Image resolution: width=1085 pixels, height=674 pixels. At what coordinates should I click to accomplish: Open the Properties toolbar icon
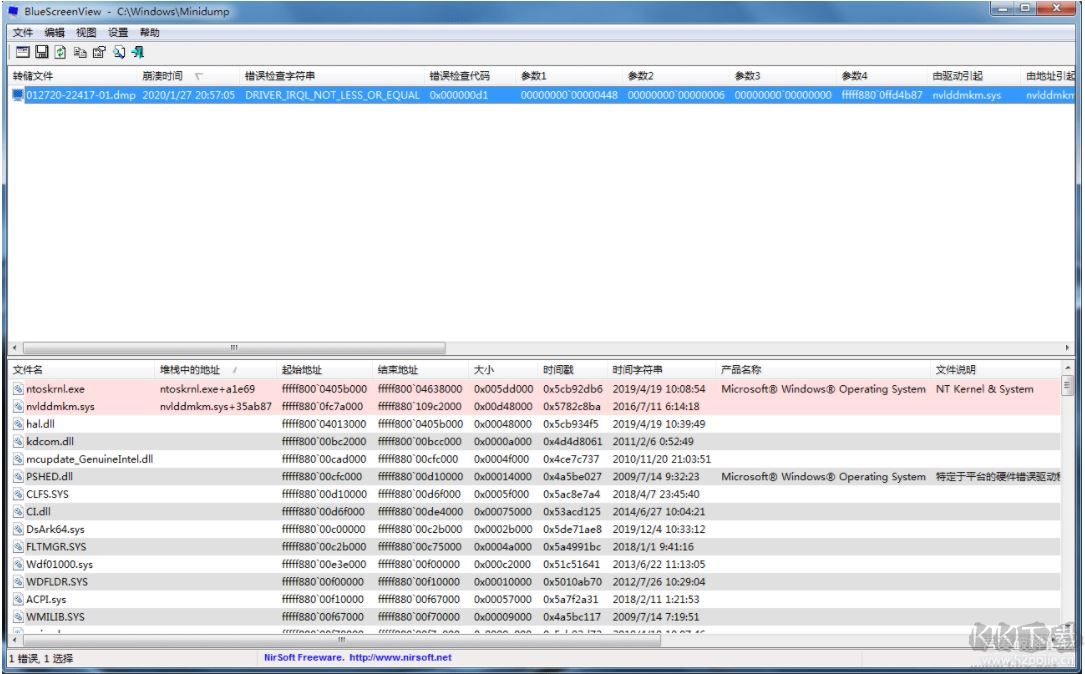[98, 52]
